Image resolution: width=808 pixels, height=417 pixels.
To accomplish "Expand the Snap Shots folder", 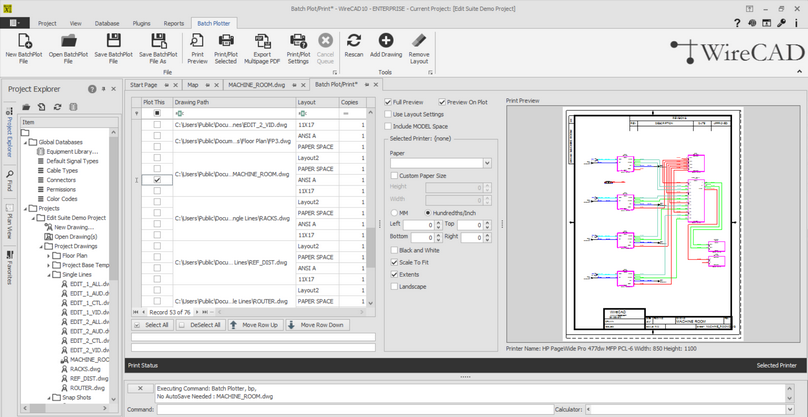I will (49, 397).
